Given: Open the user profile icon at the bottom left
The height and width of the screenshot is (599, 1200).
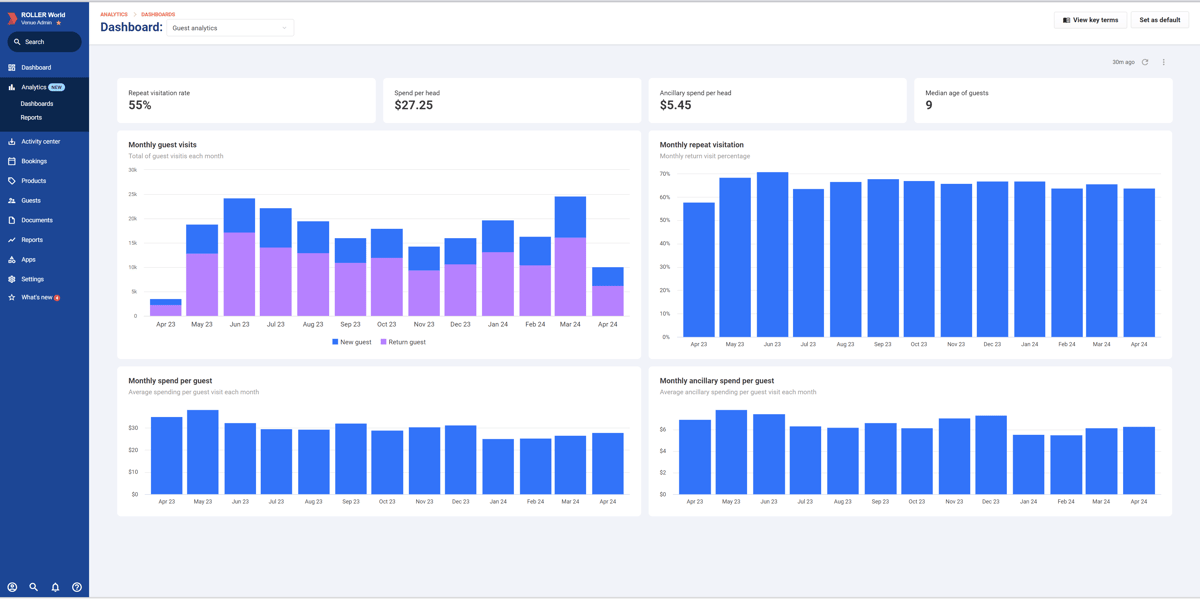Looking at the screenshot, I should click(11, 587).
